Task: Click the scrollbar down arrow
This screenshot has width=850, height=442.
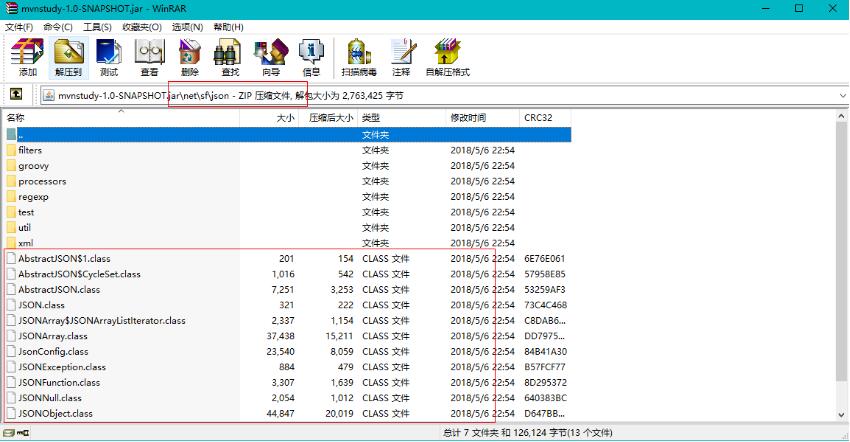Action: click(841, 415)
